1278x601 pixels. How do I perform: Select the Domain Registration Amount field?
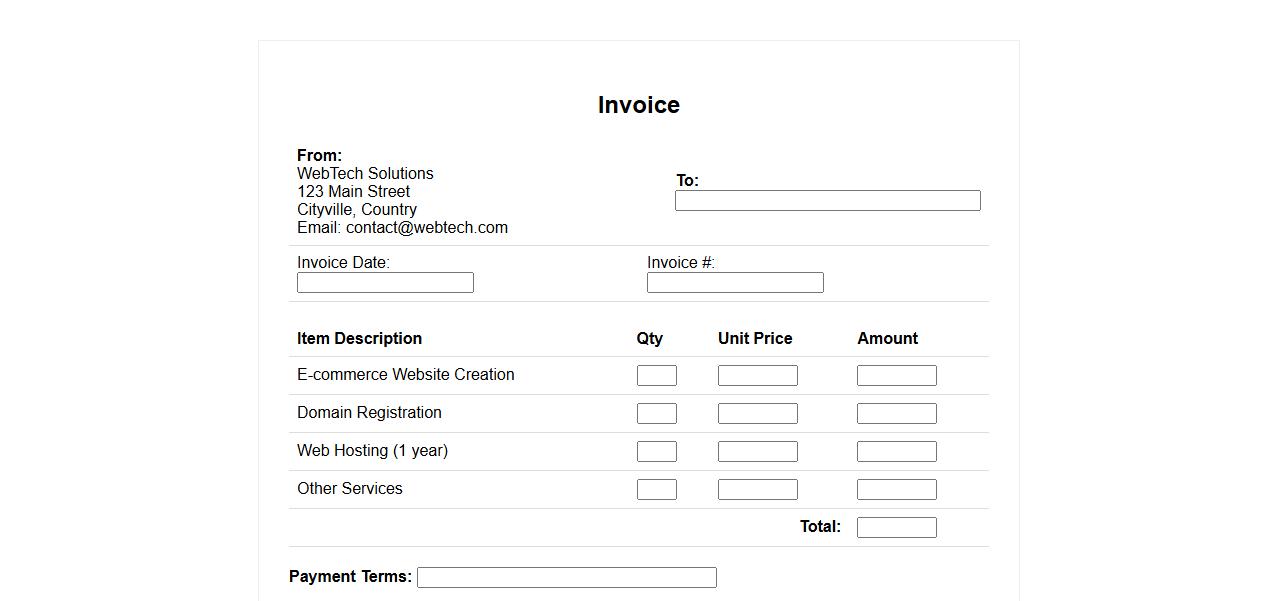pyautogui.click(x=896, y=414)
